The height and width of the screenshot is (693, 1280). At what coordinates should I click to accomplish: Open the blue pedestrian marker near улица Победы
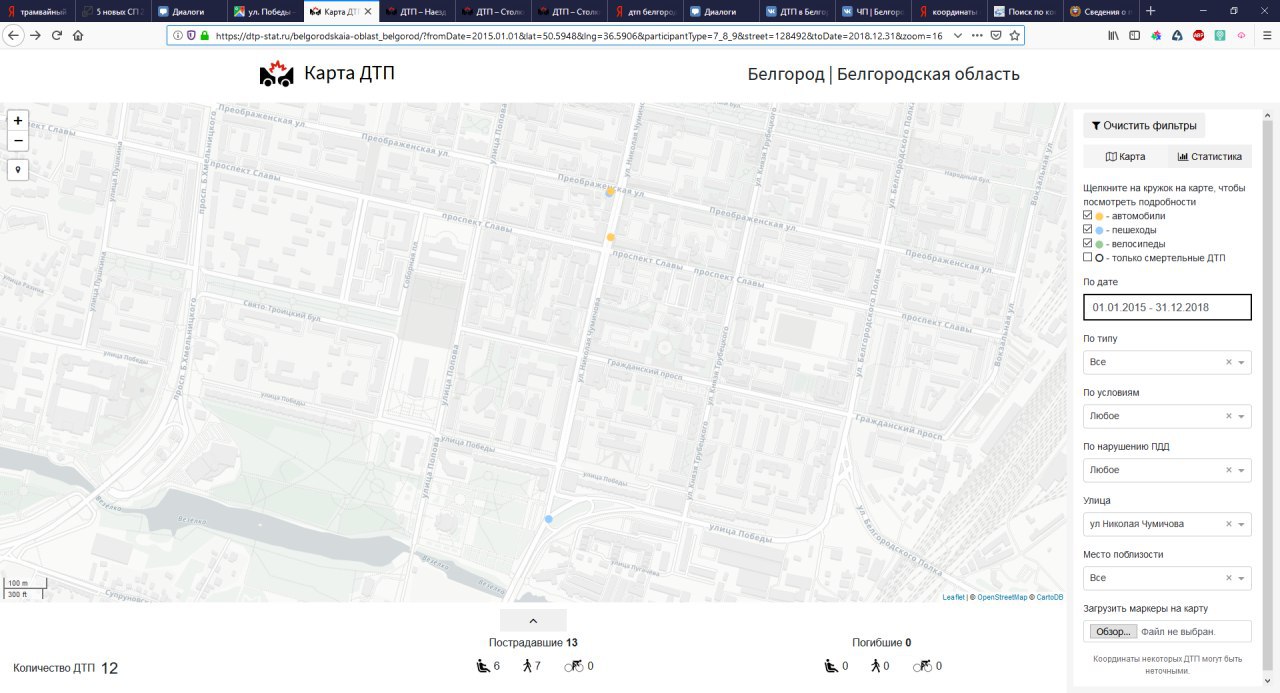pyautogui.click(x=548, y=519)
